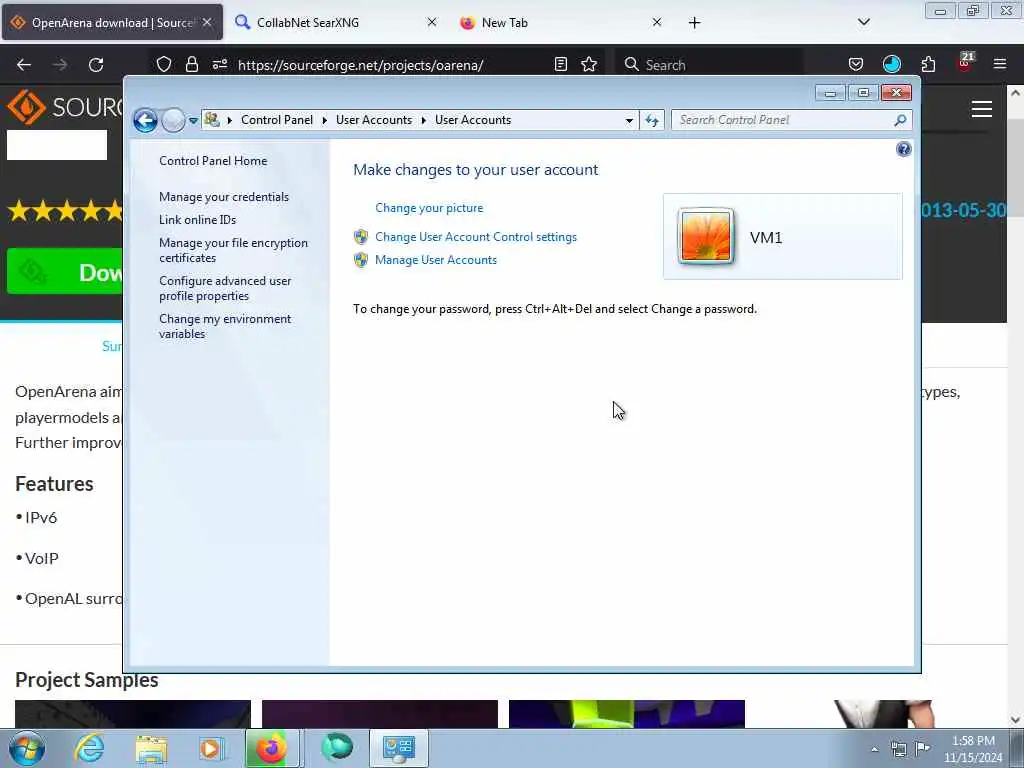This screenshot has height=768, width=1024.
Task: Click Change your picture link
Action: coord(429,208)
